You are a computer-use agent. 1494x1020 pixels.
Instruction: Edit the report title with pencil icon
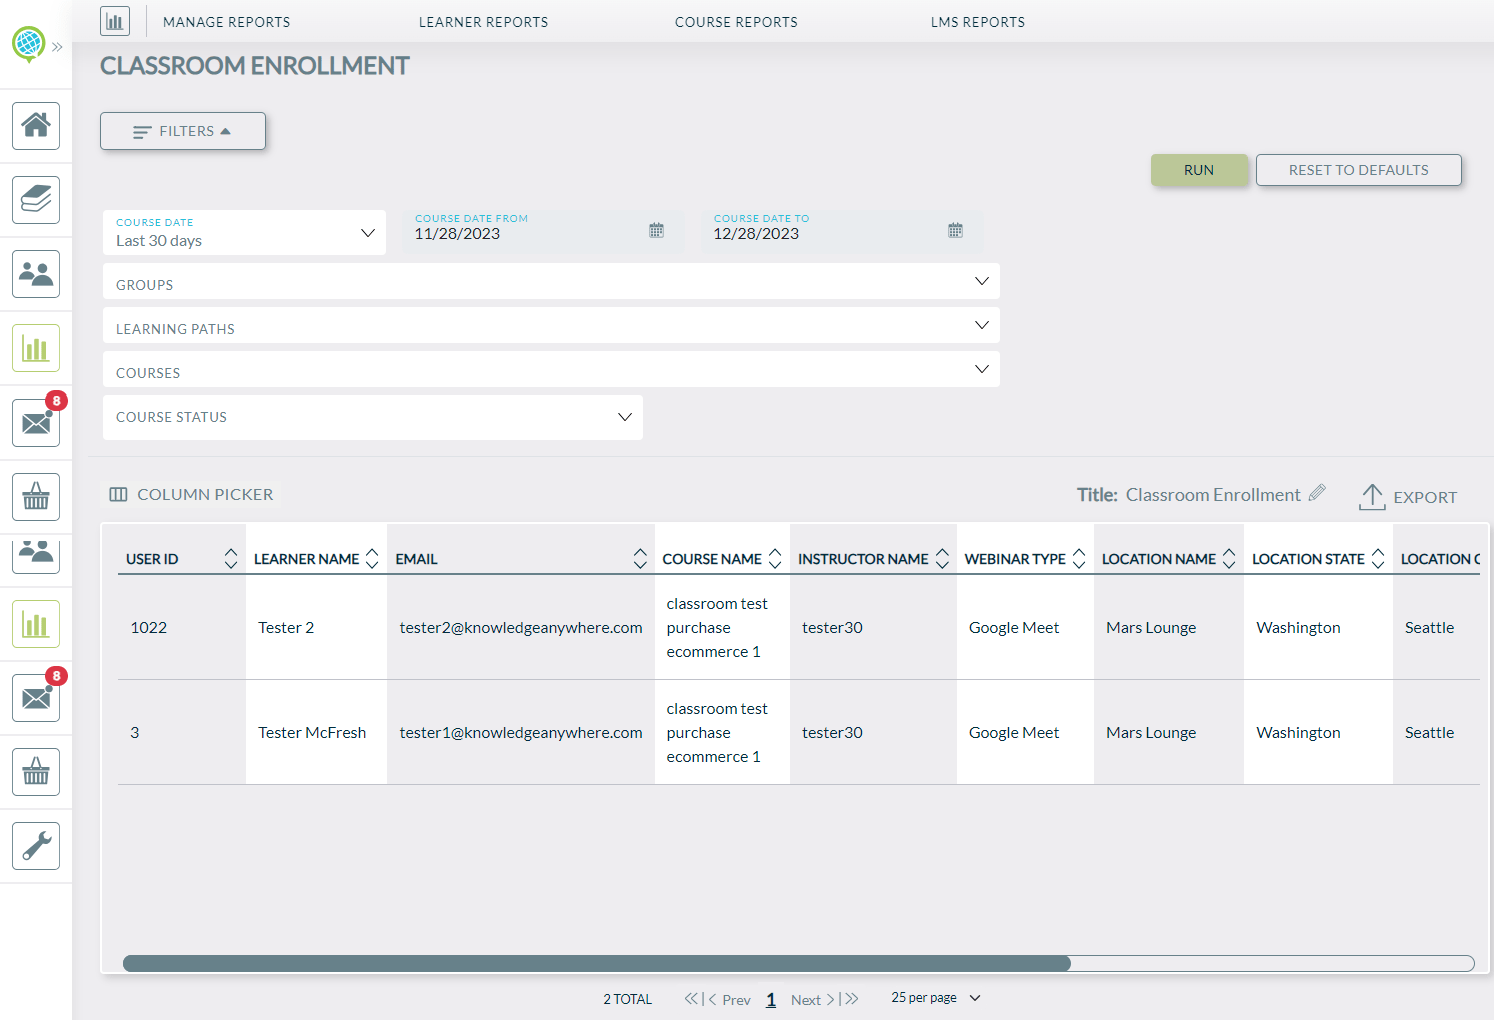coord(1317,492)
